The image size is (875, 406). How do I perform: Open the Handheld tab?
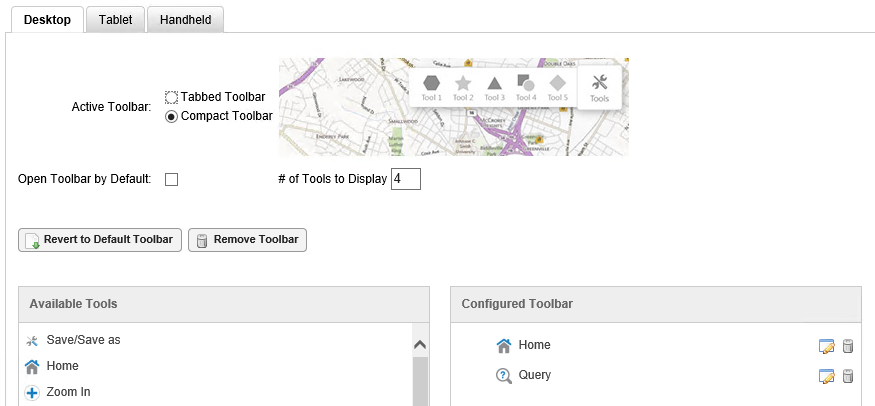185,20
